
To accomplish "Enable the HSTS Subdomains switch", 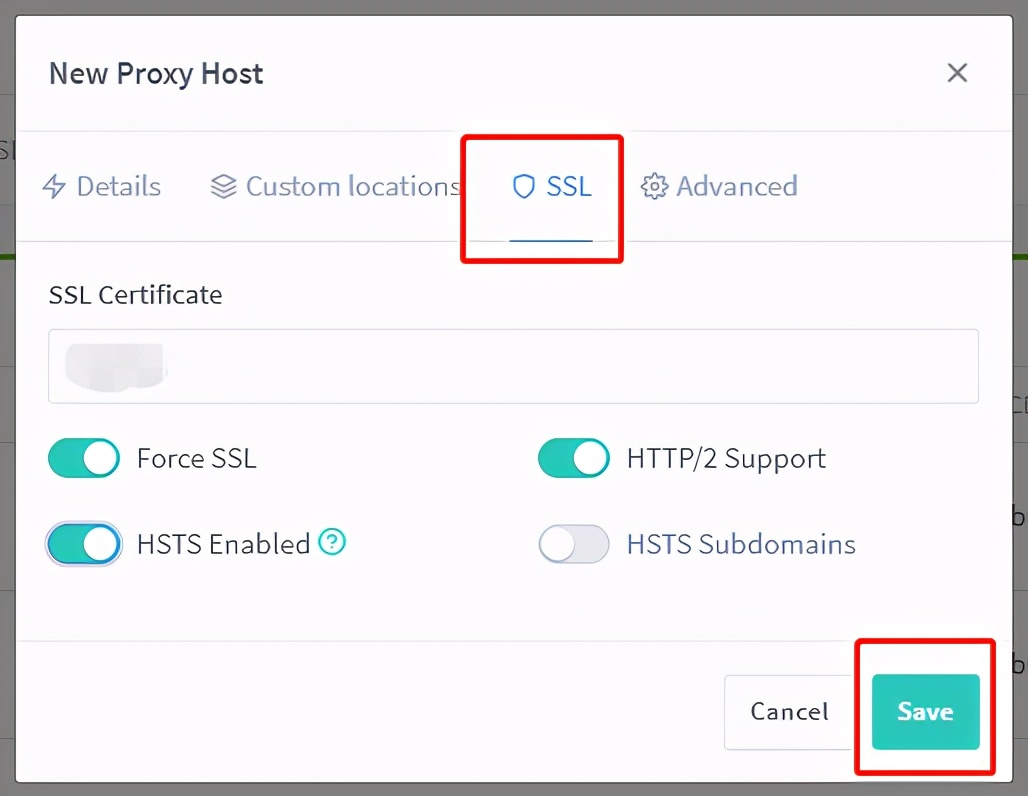I will click(x=574, y=544).
